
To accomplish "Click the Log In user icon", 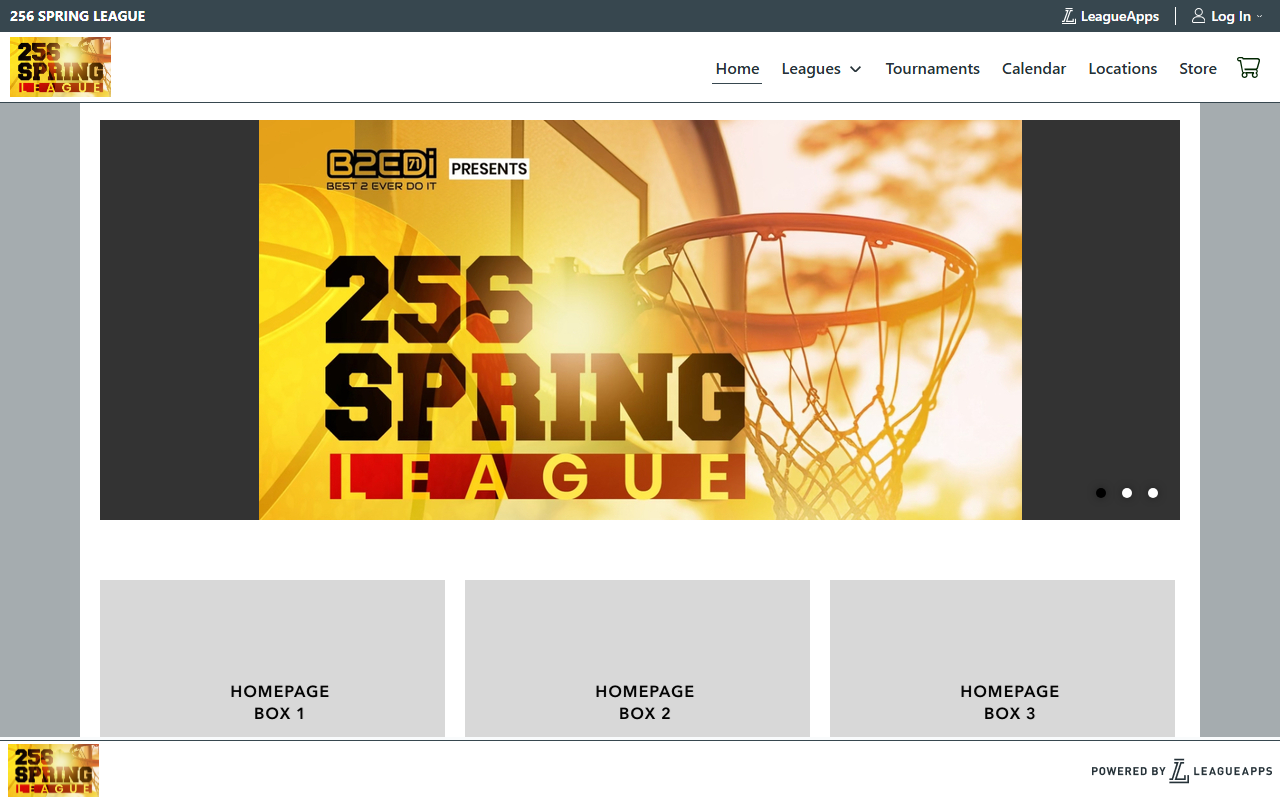I will 1198,16.
